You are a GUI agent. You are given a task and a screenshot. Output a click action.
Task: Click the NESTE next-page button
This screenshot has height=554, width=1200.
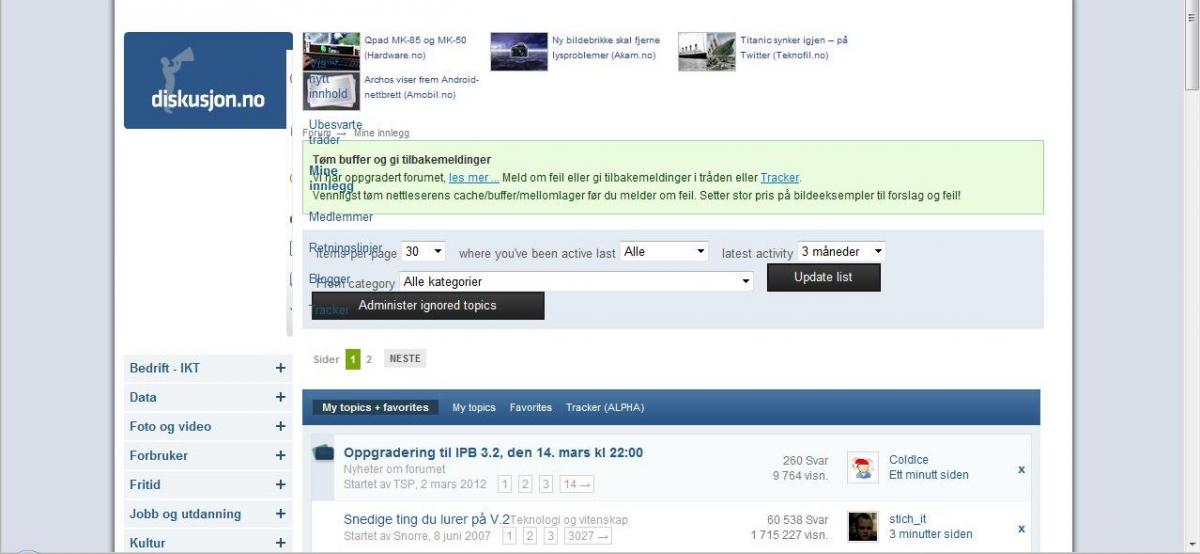[x=405, y=359]
